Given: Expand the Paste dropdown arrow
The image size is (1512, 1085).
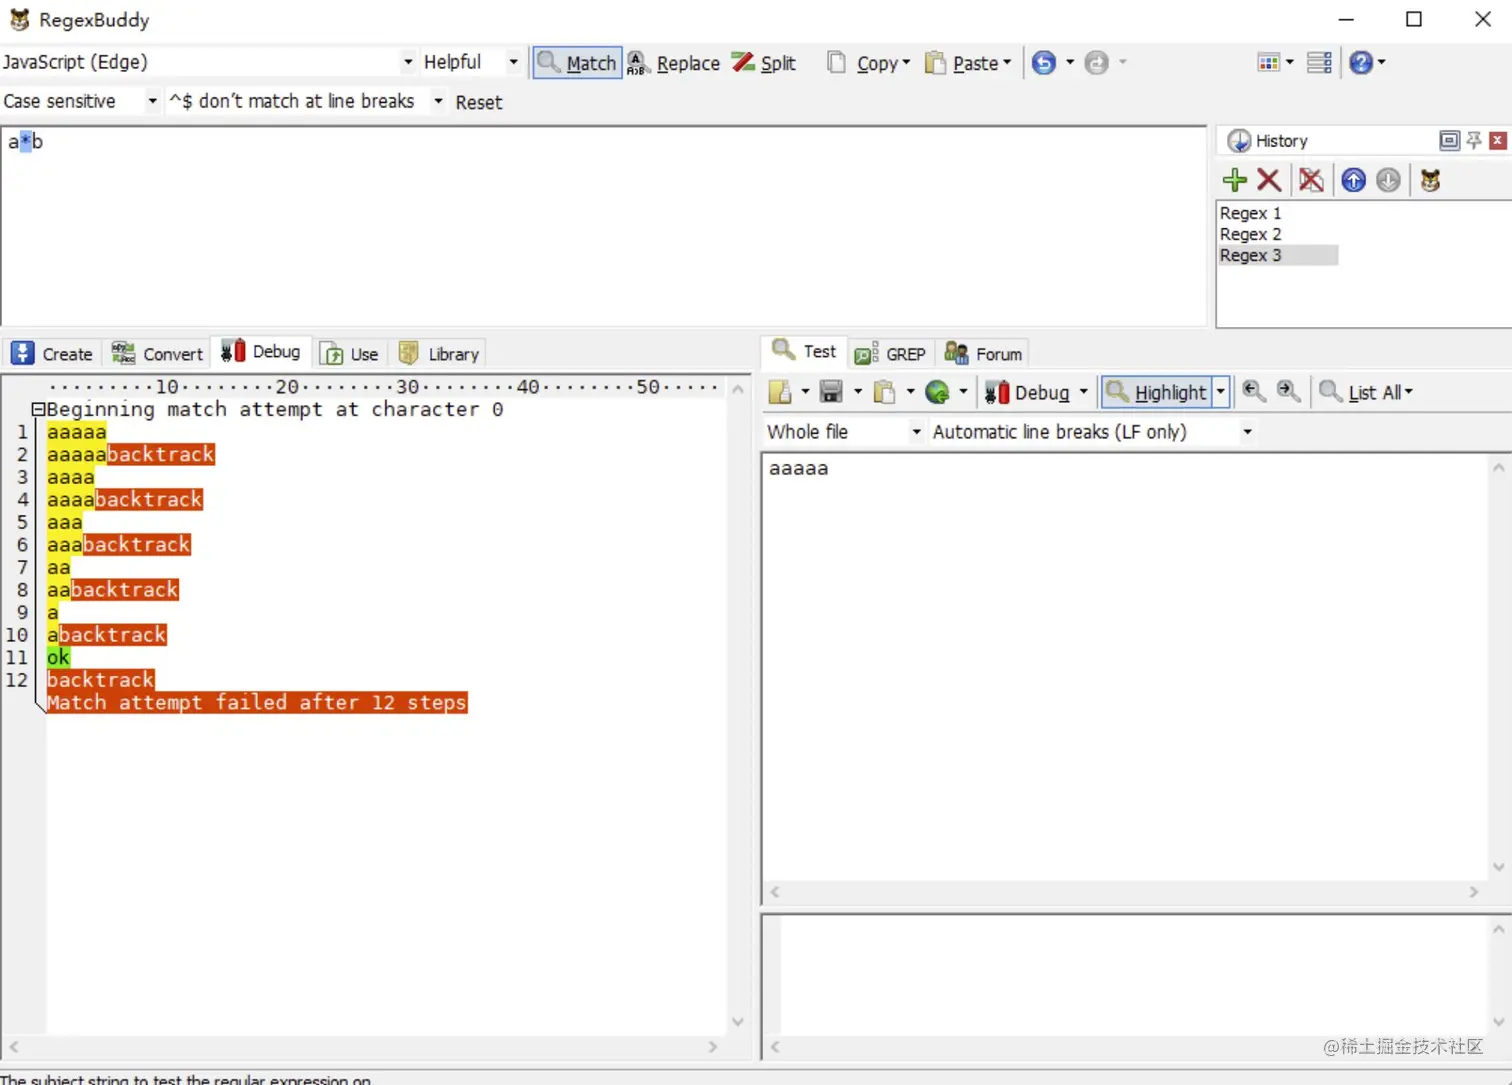Looking at the screenshot, I should [x=1007, y=62].
